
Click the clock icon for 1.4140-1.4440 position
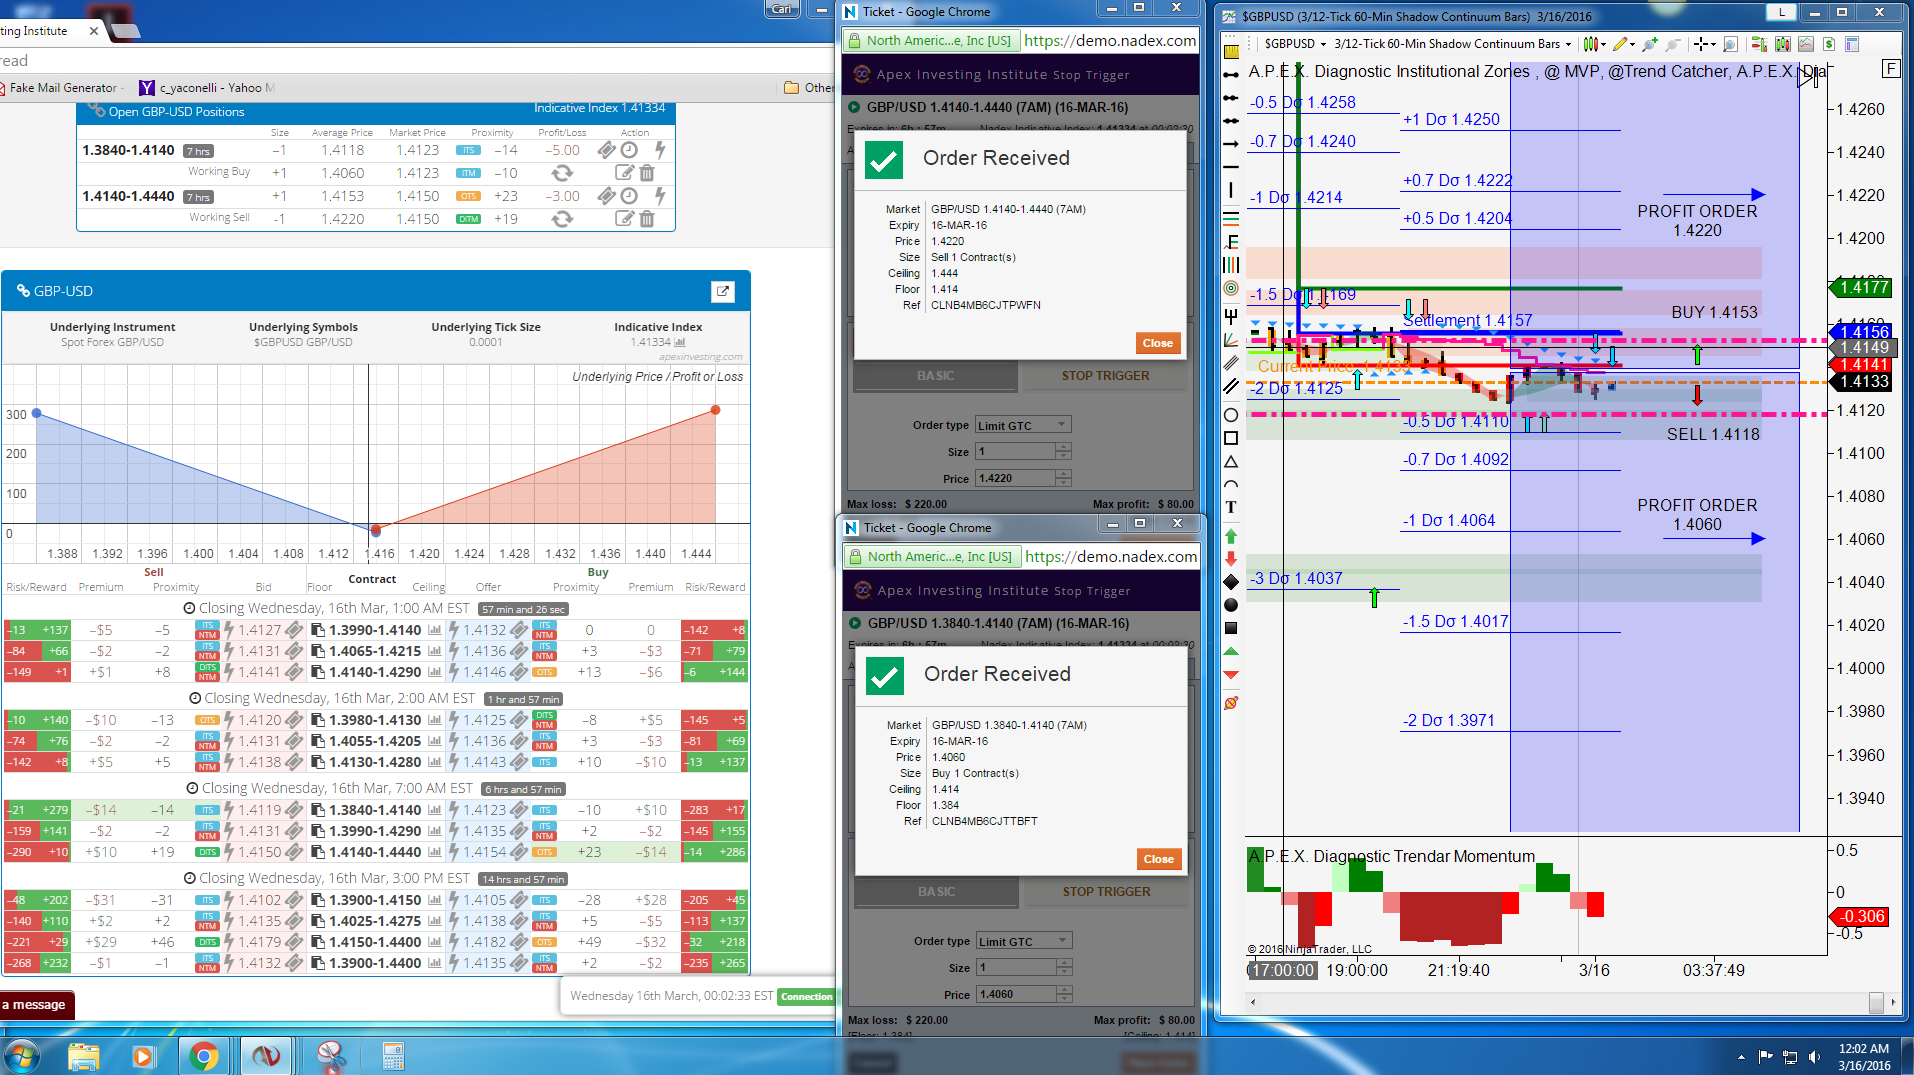coord(629,196)
